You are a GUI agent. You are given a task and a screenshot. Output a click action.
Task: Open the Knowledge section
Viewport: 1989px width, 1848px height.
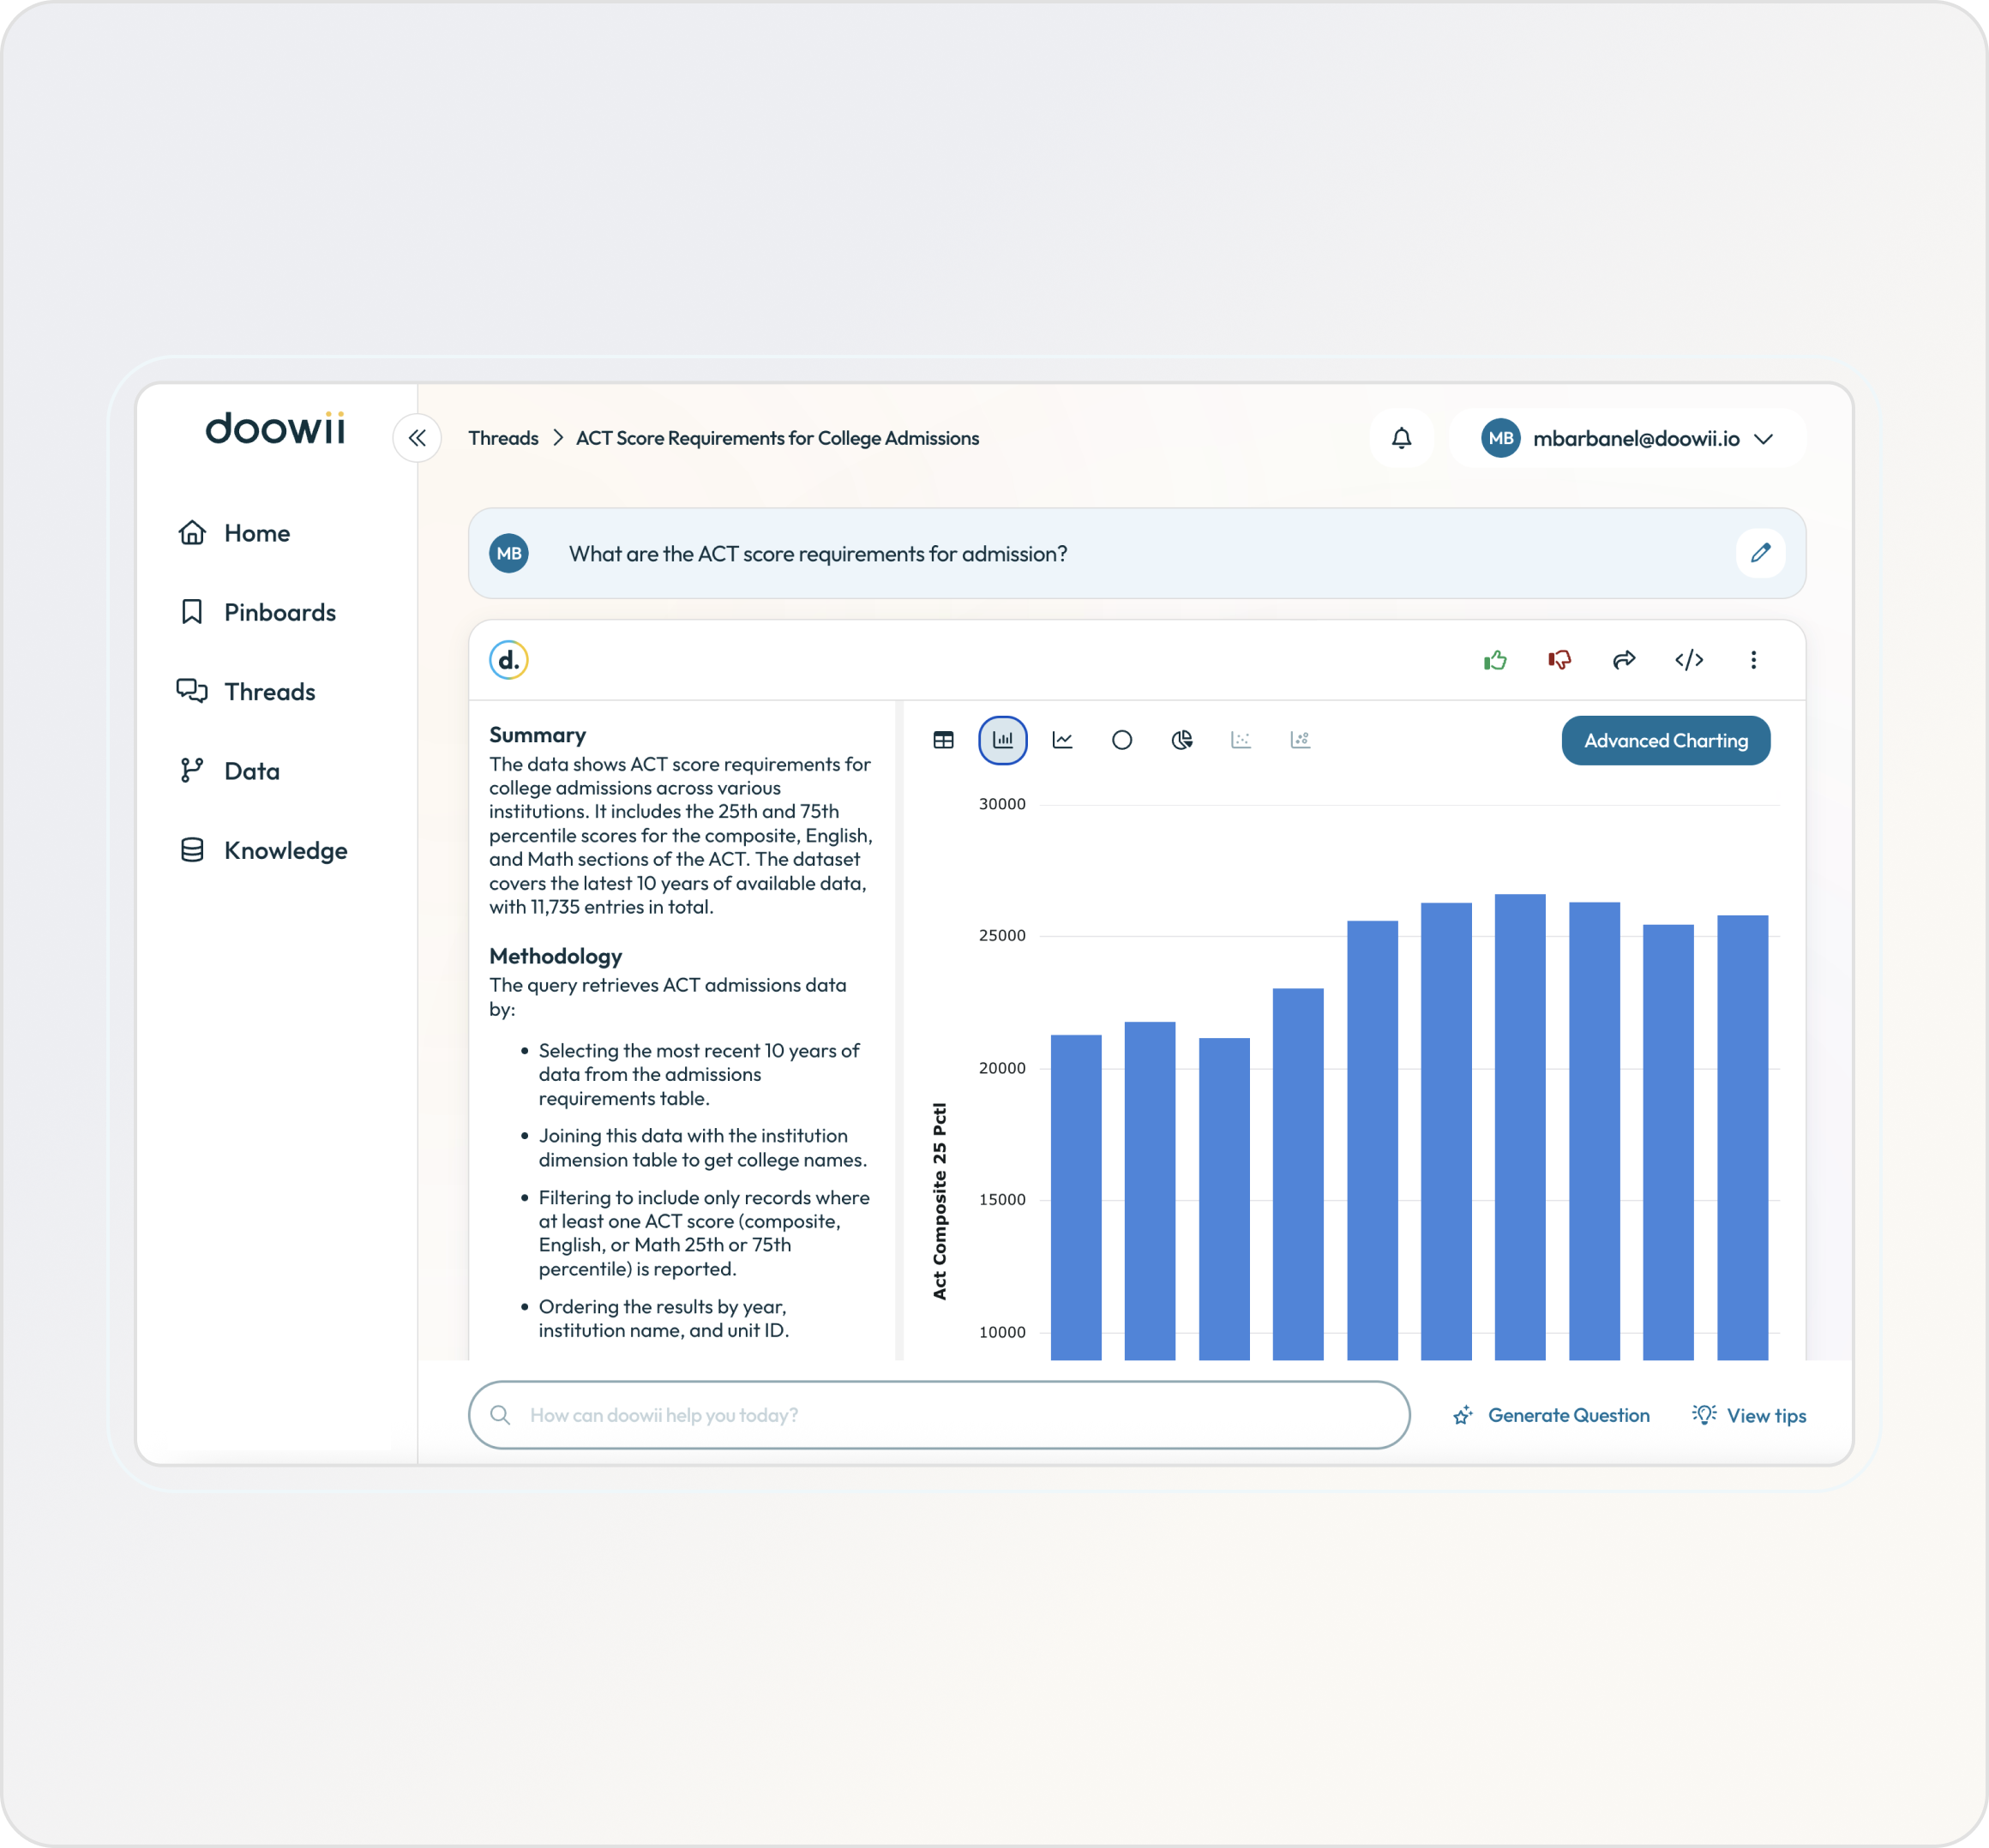pos(285,850)
